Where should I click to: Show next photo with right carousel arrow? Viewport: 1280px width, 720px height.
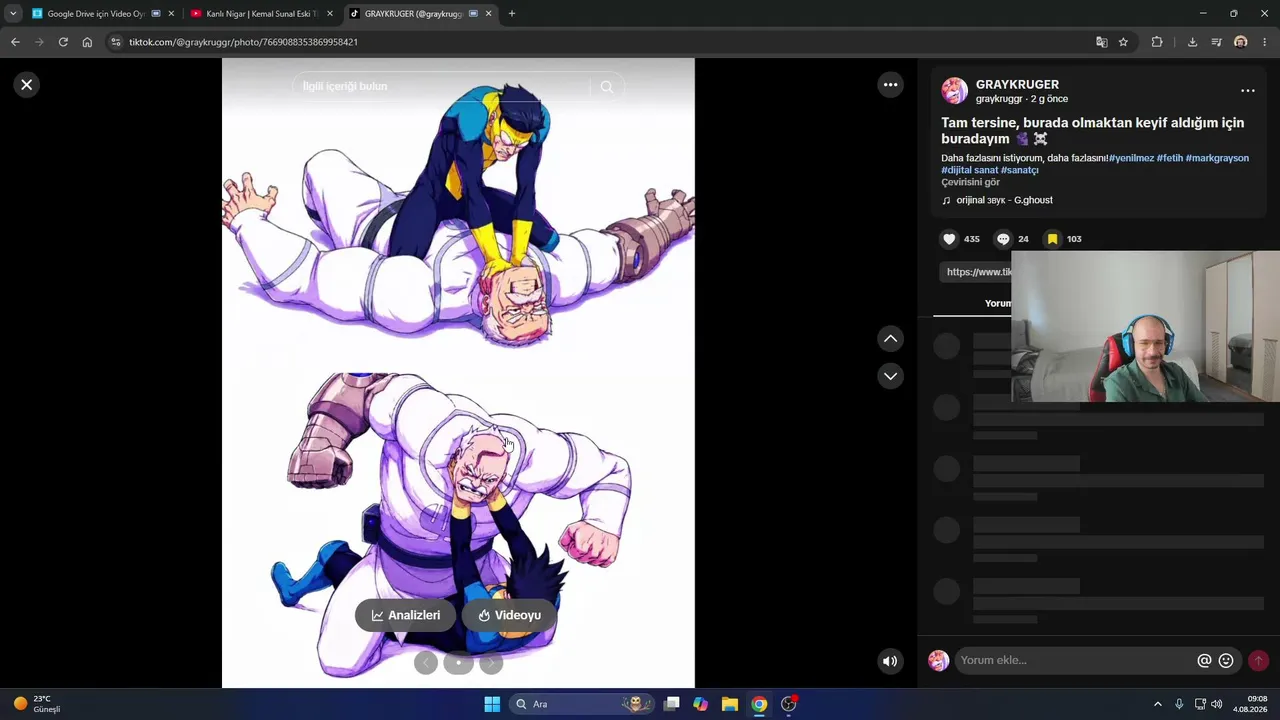(490, 662)
